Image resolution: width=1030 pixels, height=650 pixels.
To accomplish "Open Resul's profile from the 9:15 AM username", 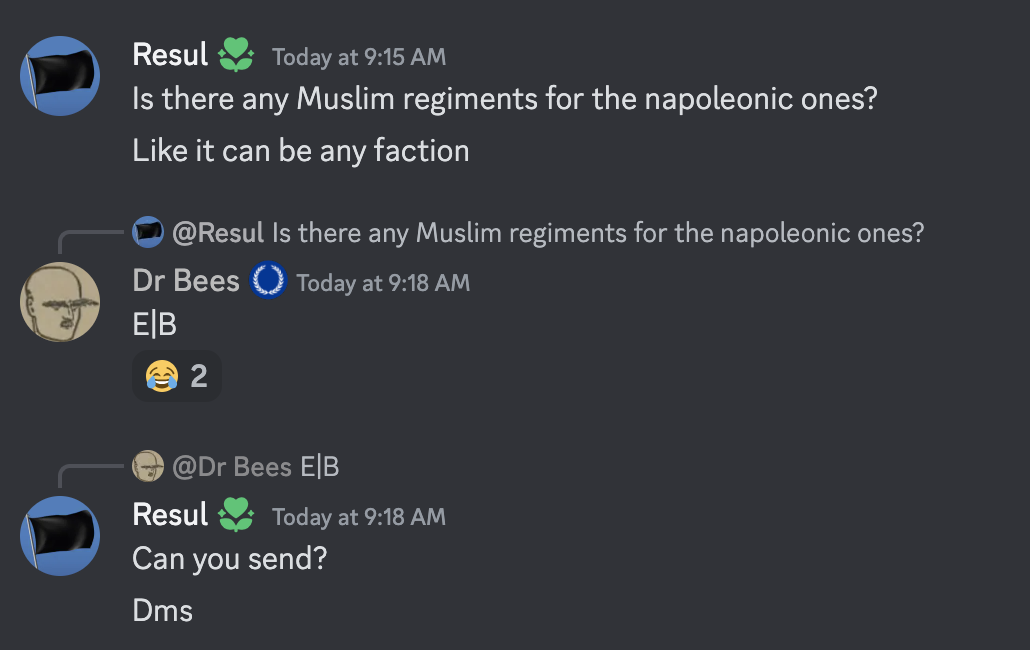I will [x=170, y=55].
